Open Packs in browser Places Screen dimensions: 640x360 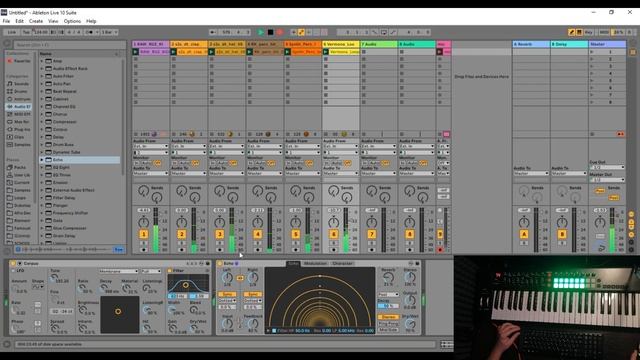[18, 167]
